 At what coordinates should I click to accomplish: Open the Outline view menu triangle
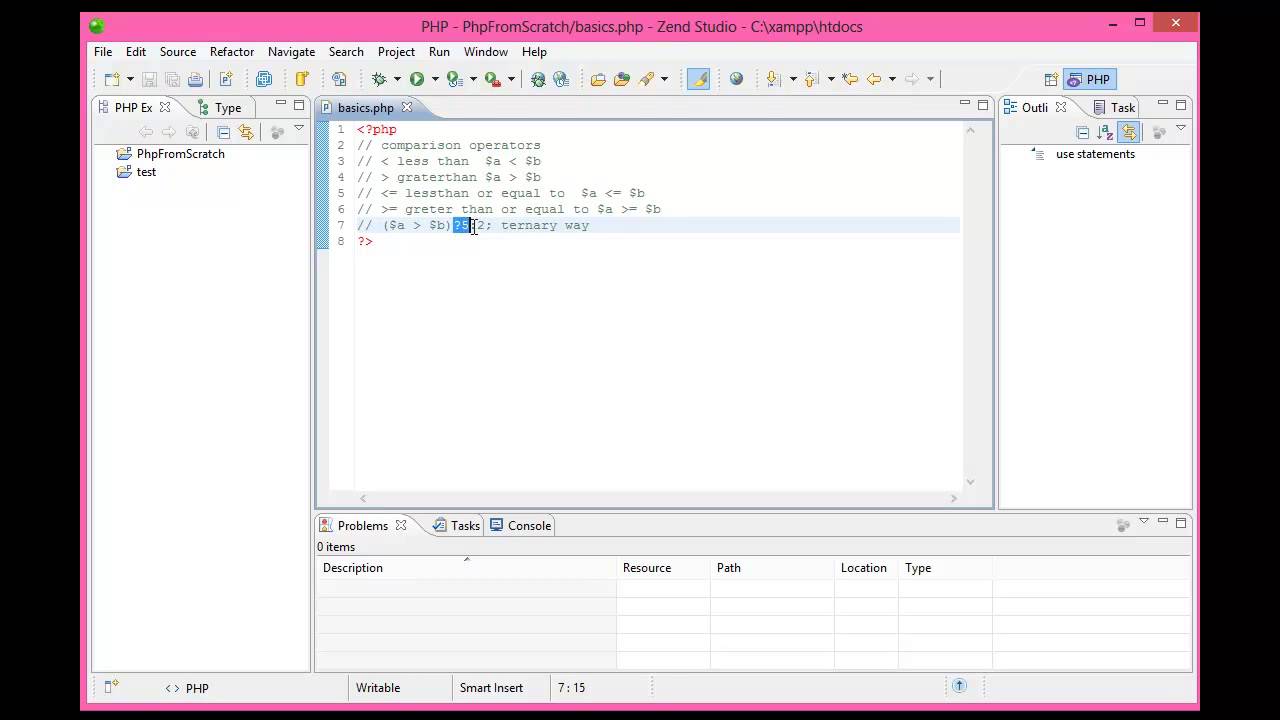pos(1181,129)
